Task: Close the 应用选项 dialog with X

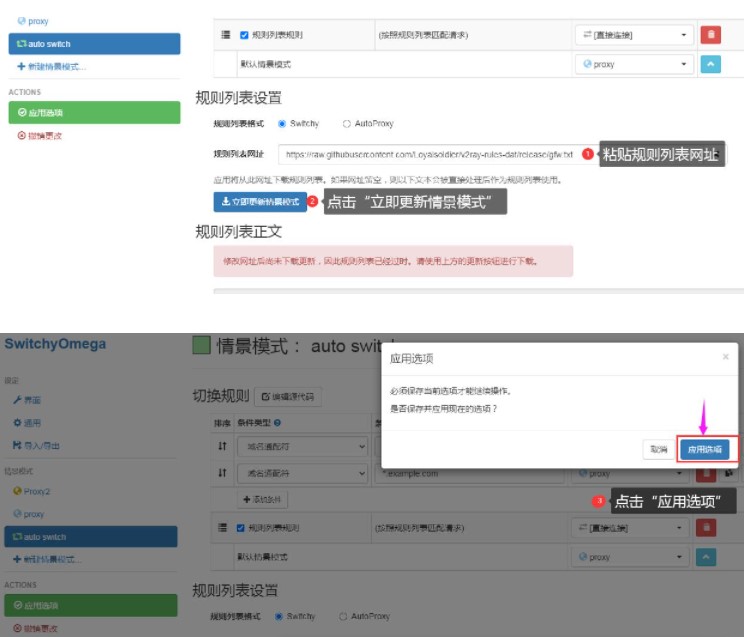Action: (x=726, y=357)
